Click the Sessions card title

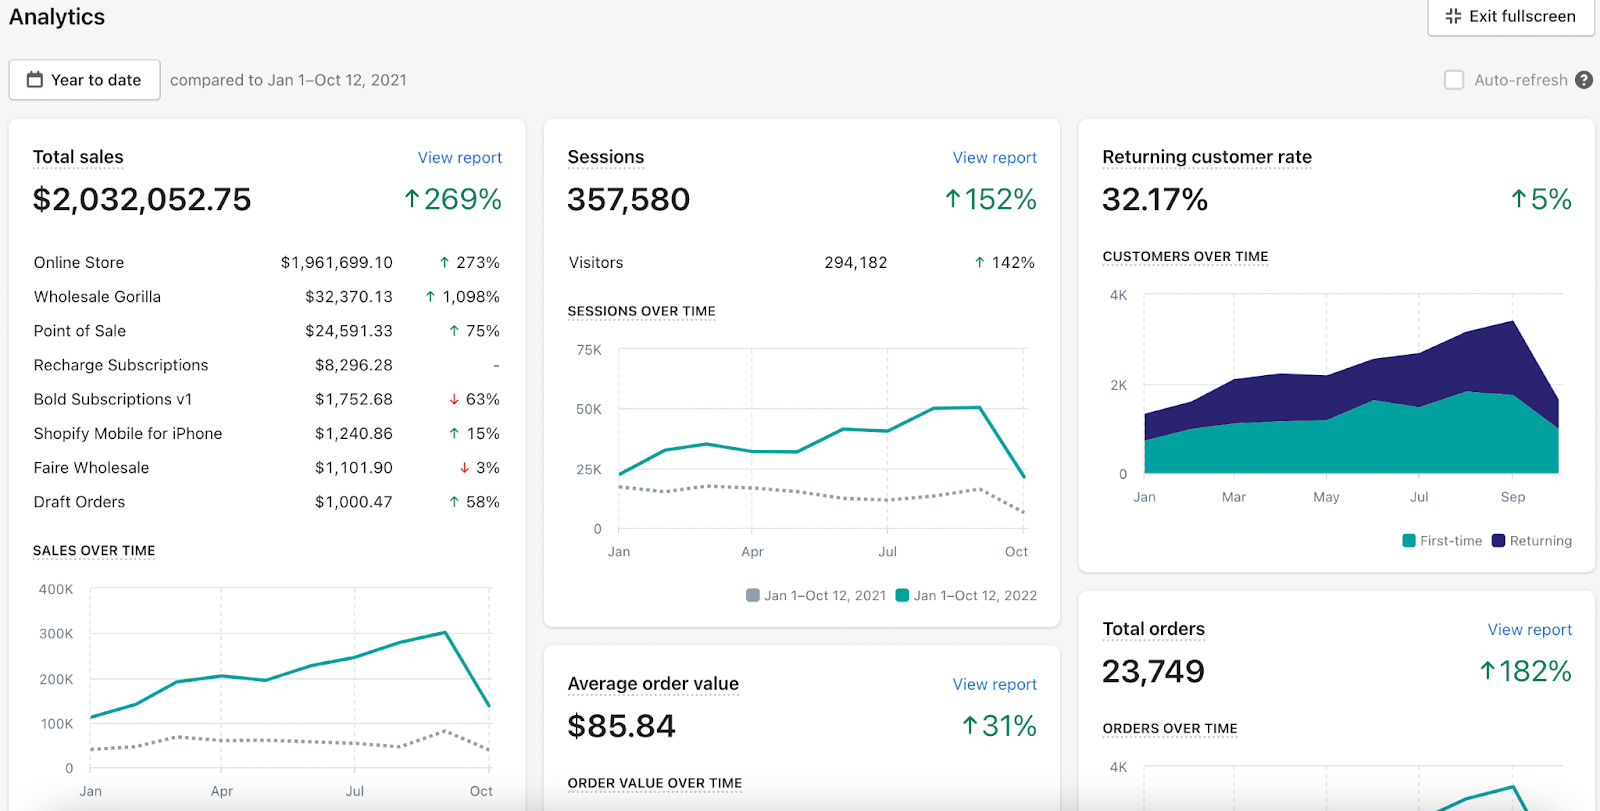[x=606, y=157]
